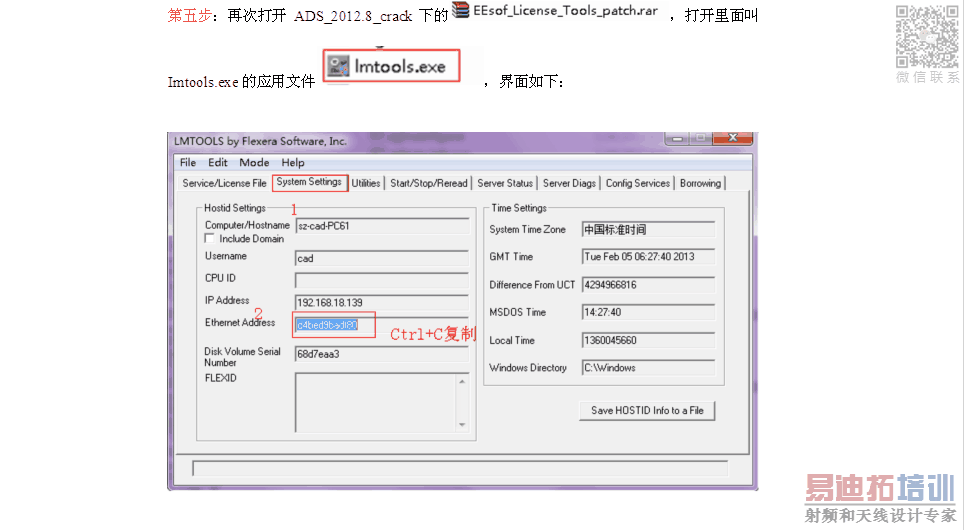The height and width of the screenshot is (530, 964).
Task: Click the GMT Time field
Action: [648, 256]
